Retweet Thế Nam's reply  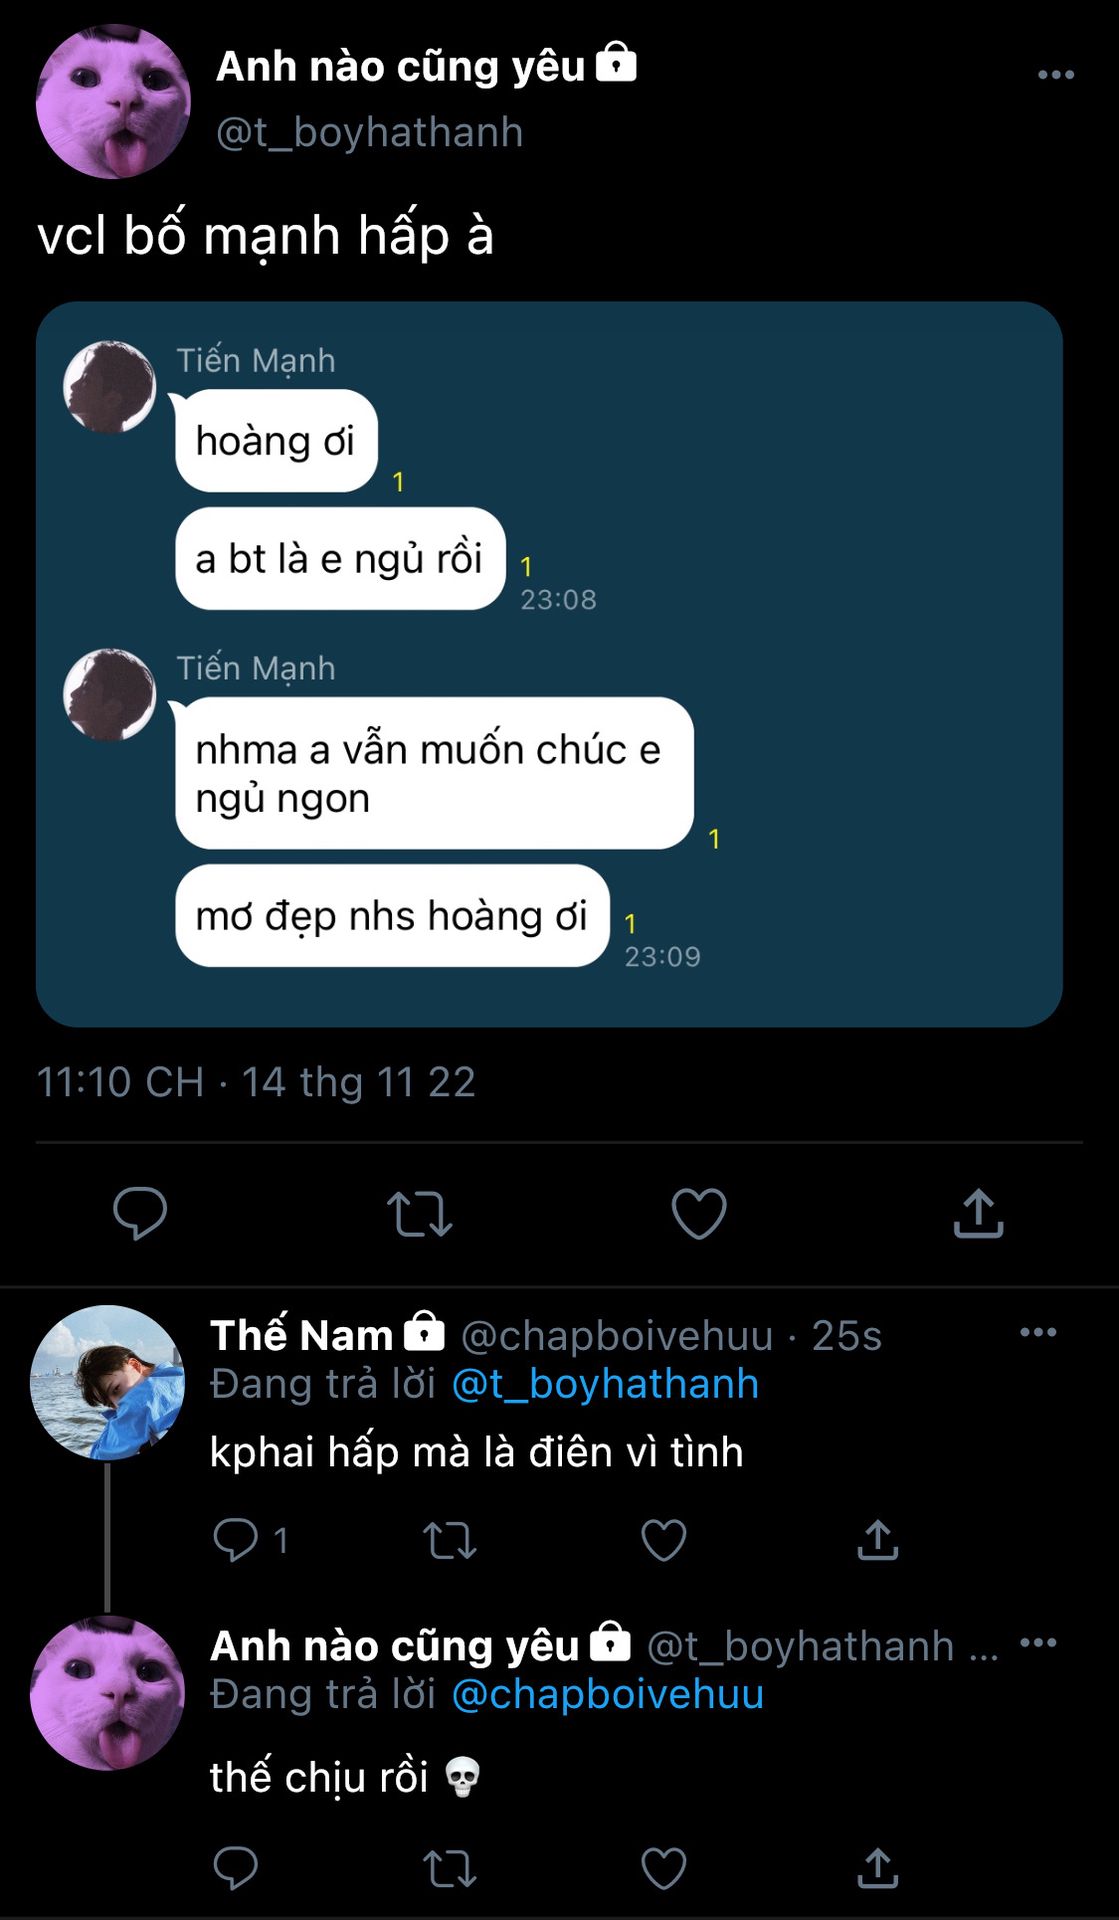[449, 1540]
